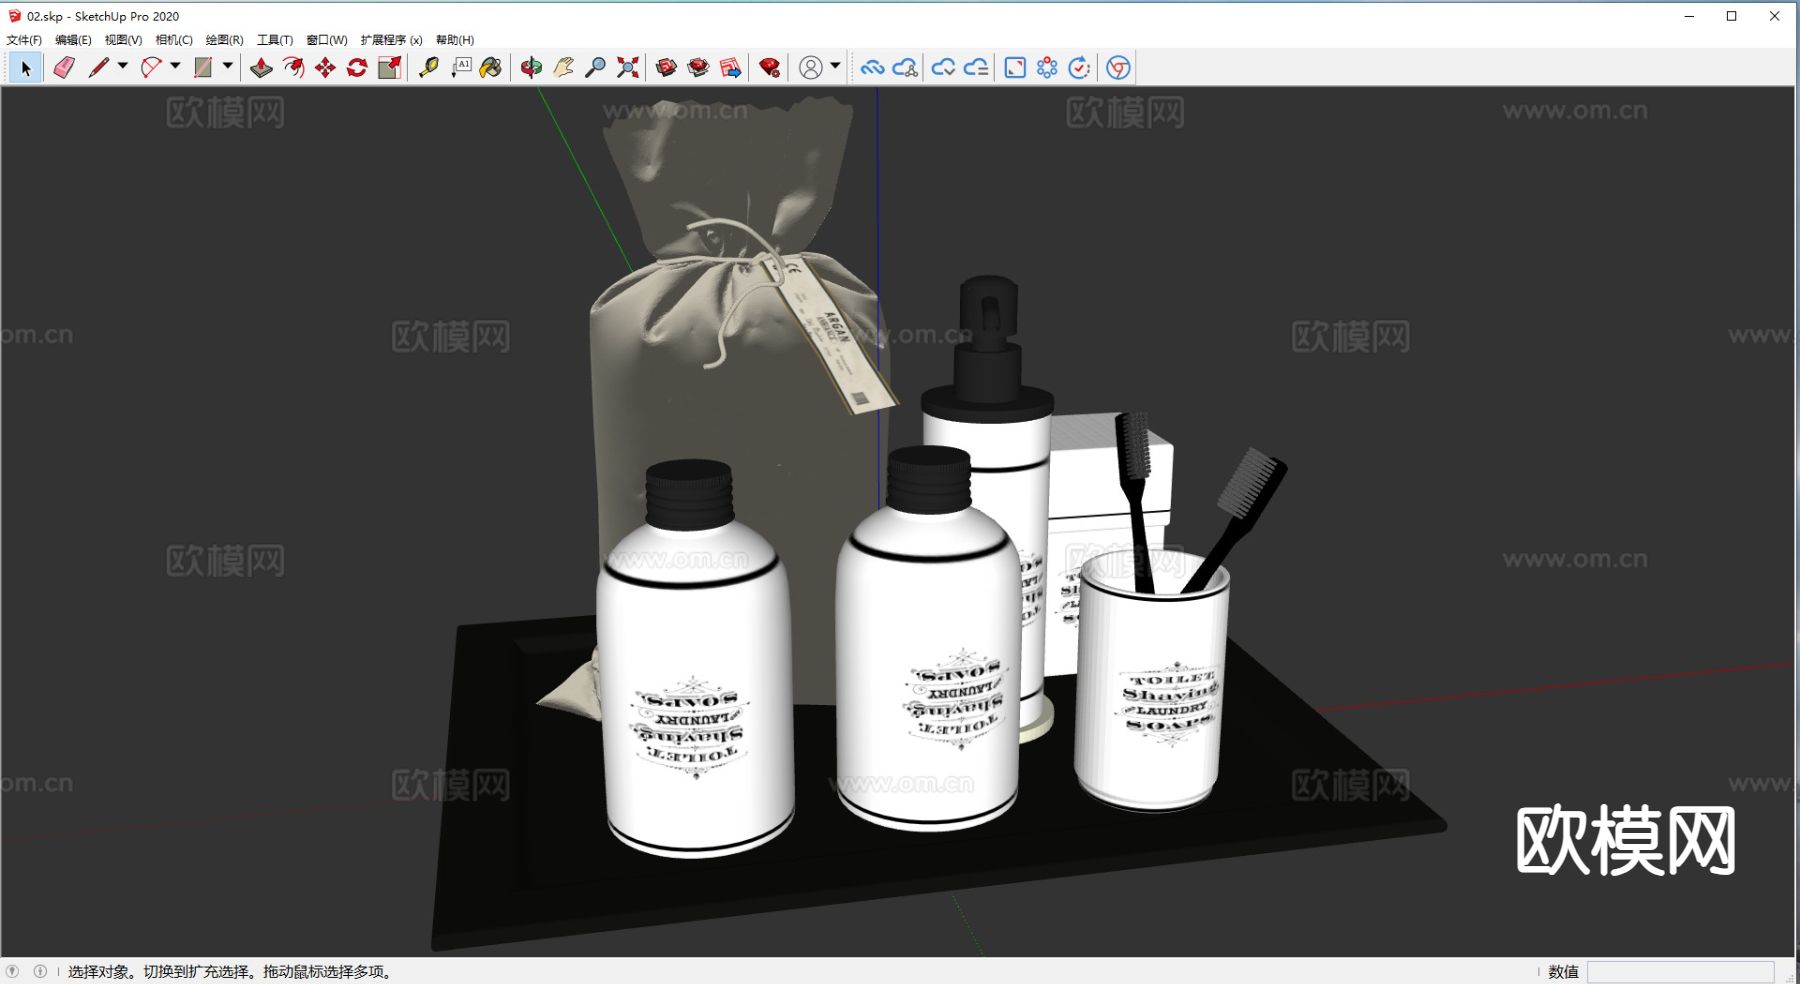Open the Extension Warehouse icon
The image size is (1800, 984).
pos(698,68)
